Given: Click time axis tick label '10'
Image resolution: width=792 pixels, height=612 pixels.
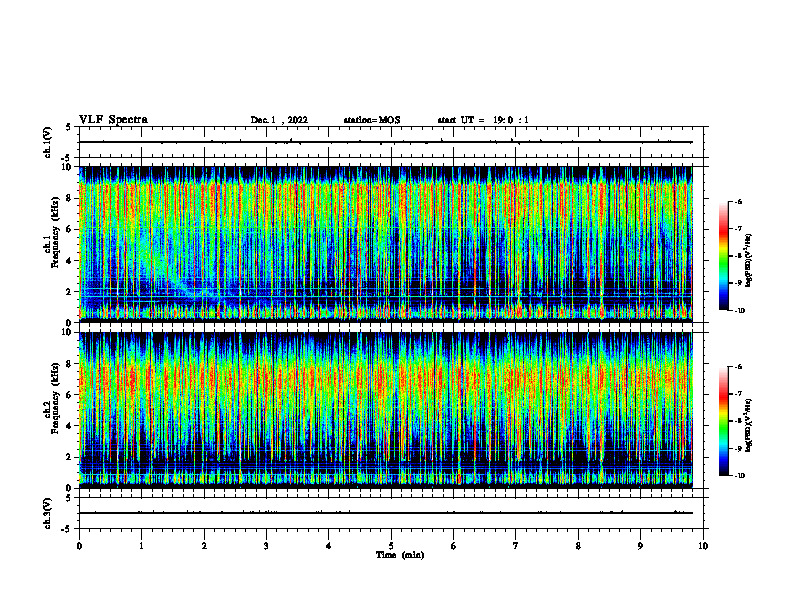Looking at the screenshot, I should [703, 546].
